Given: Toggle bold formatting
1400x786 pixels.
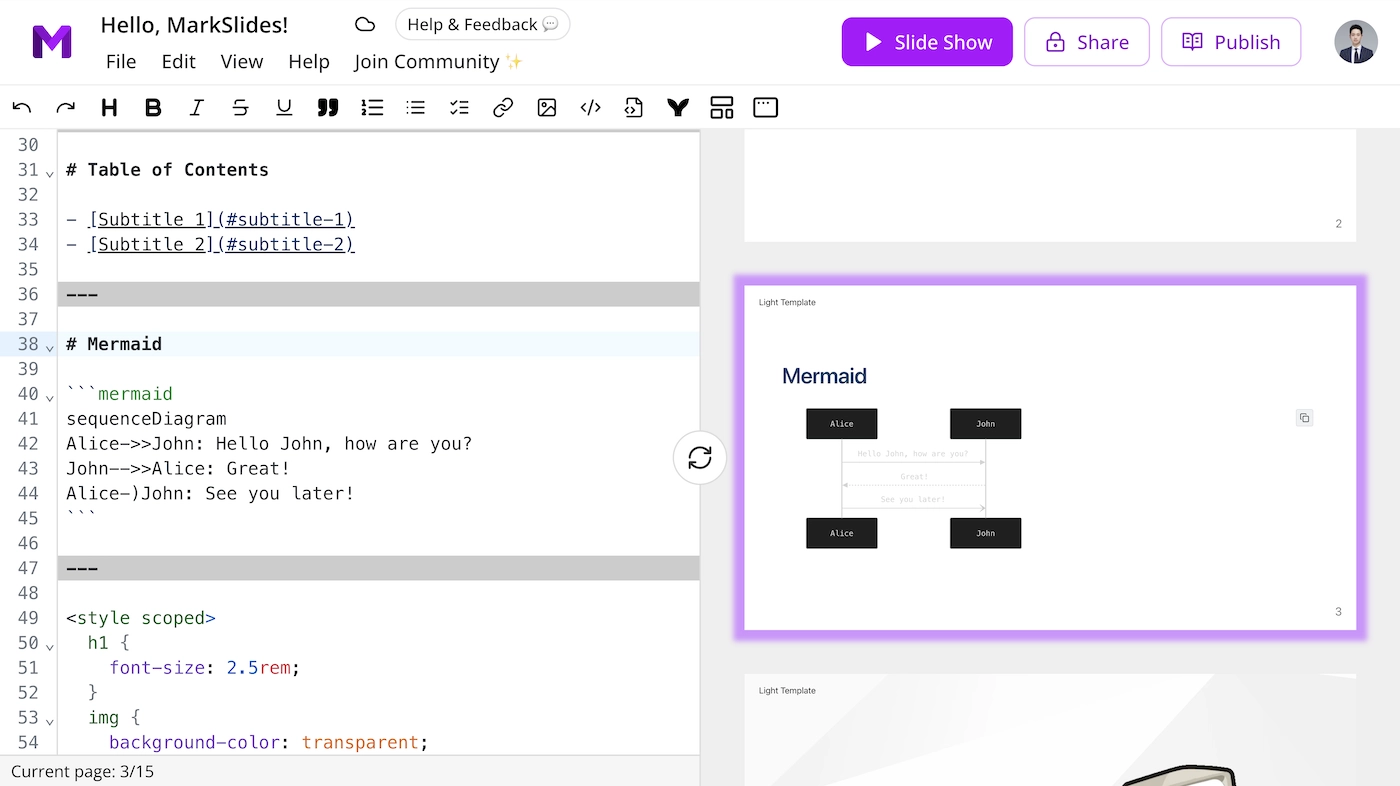Looking at the screenshot, I should pos(153,107).
